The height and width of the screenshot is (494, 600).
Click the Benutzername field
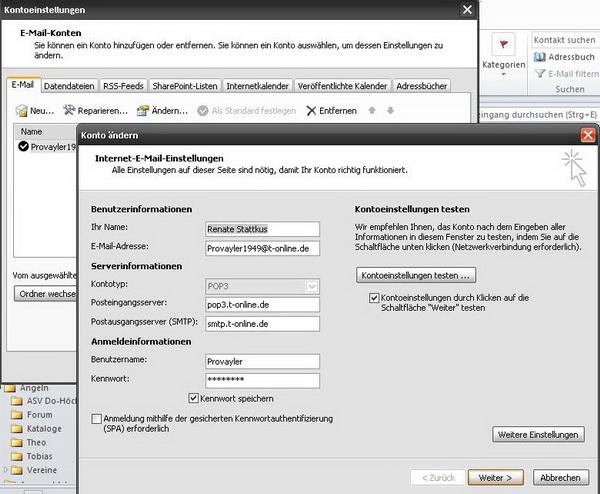coord(262,361)
